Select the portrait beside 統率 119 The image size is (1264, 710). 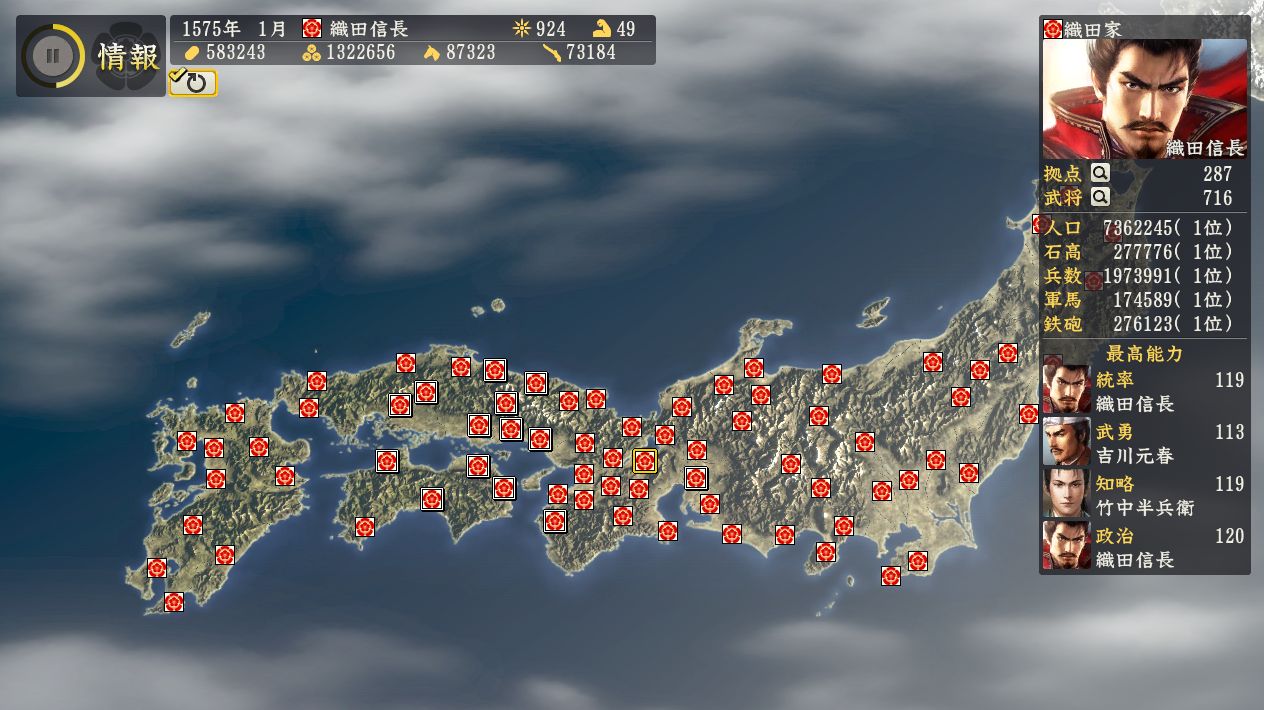pyautogui.click(x=1066, y=388)
